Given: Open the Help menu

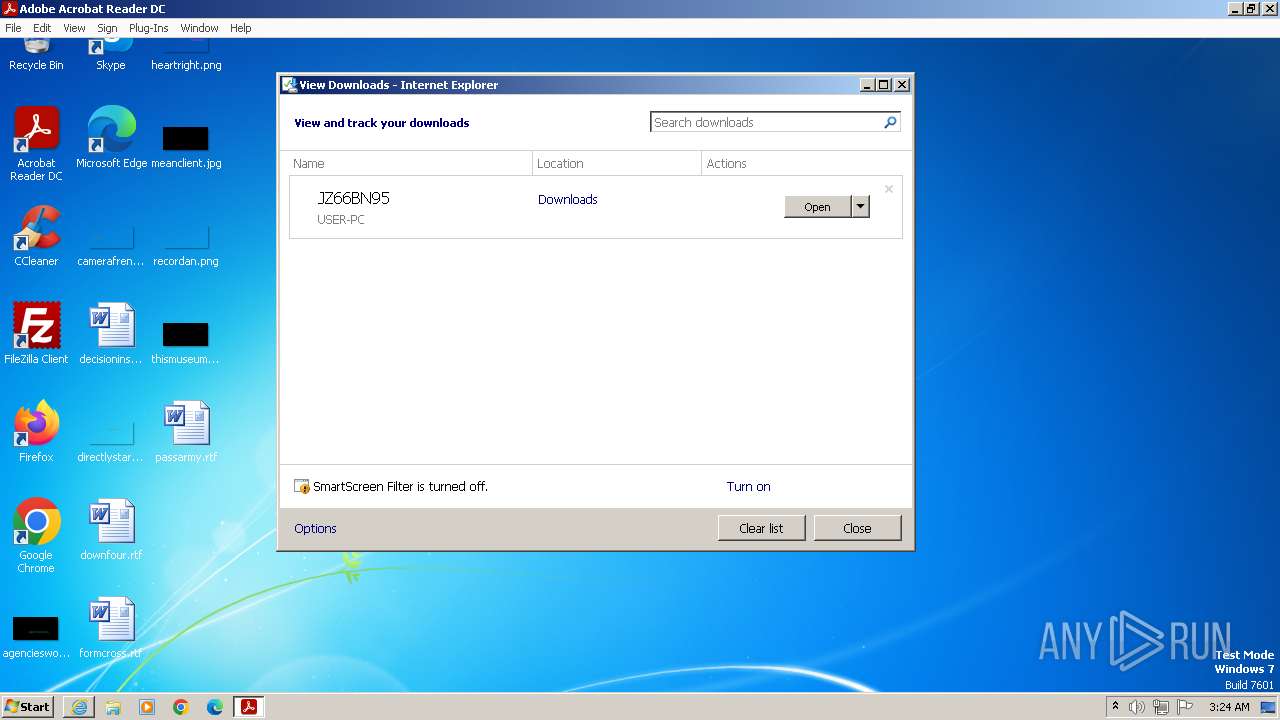Looking at the screenshot, I should point(241,28).
